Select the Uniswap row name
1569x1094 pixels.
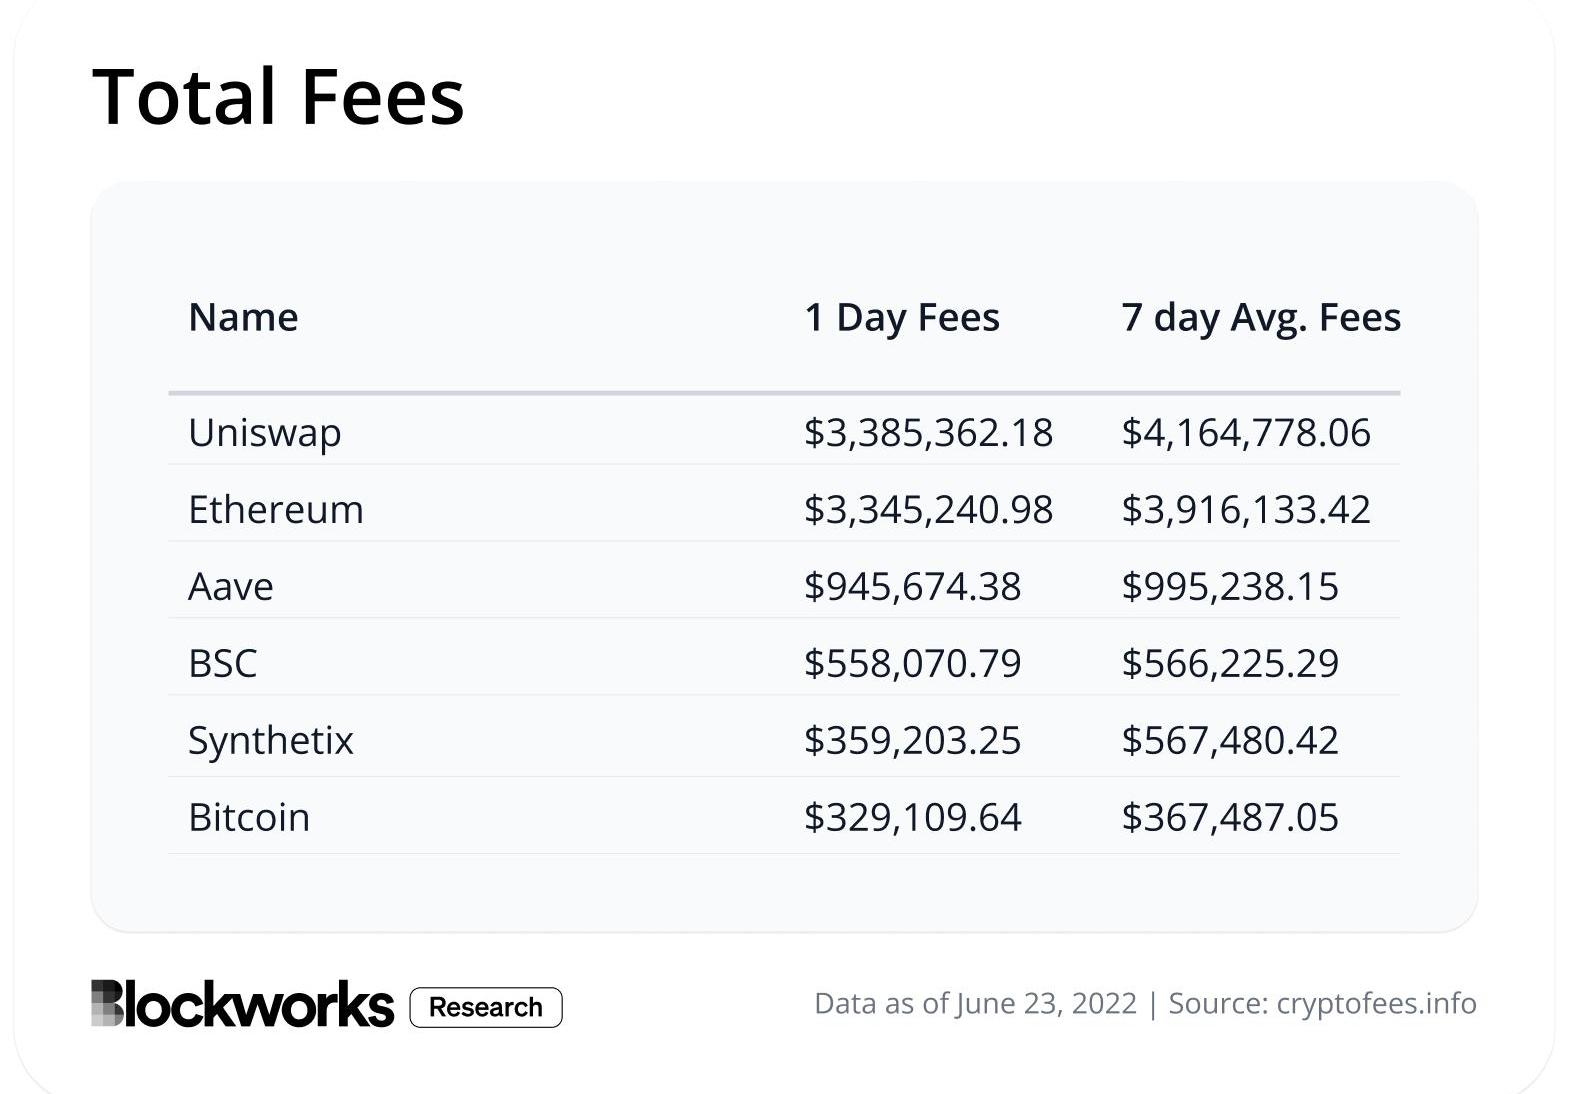265,433
